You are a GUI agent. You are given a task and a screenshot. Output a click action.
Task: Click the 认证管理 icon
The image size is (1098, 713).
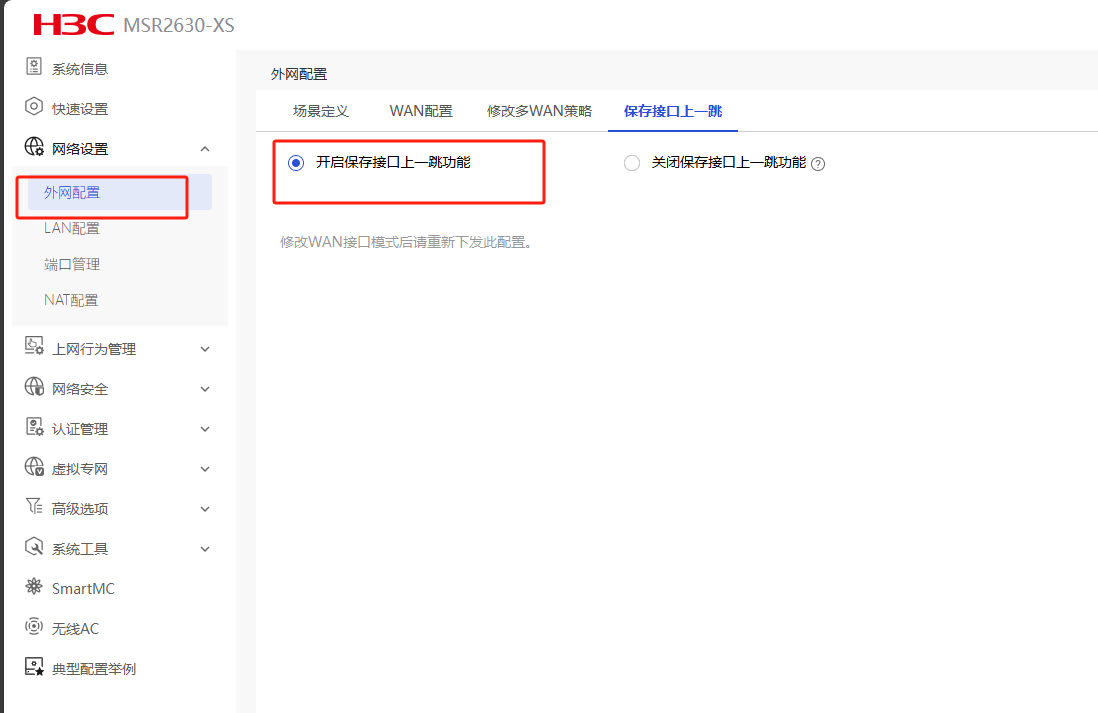coord(34,428)
